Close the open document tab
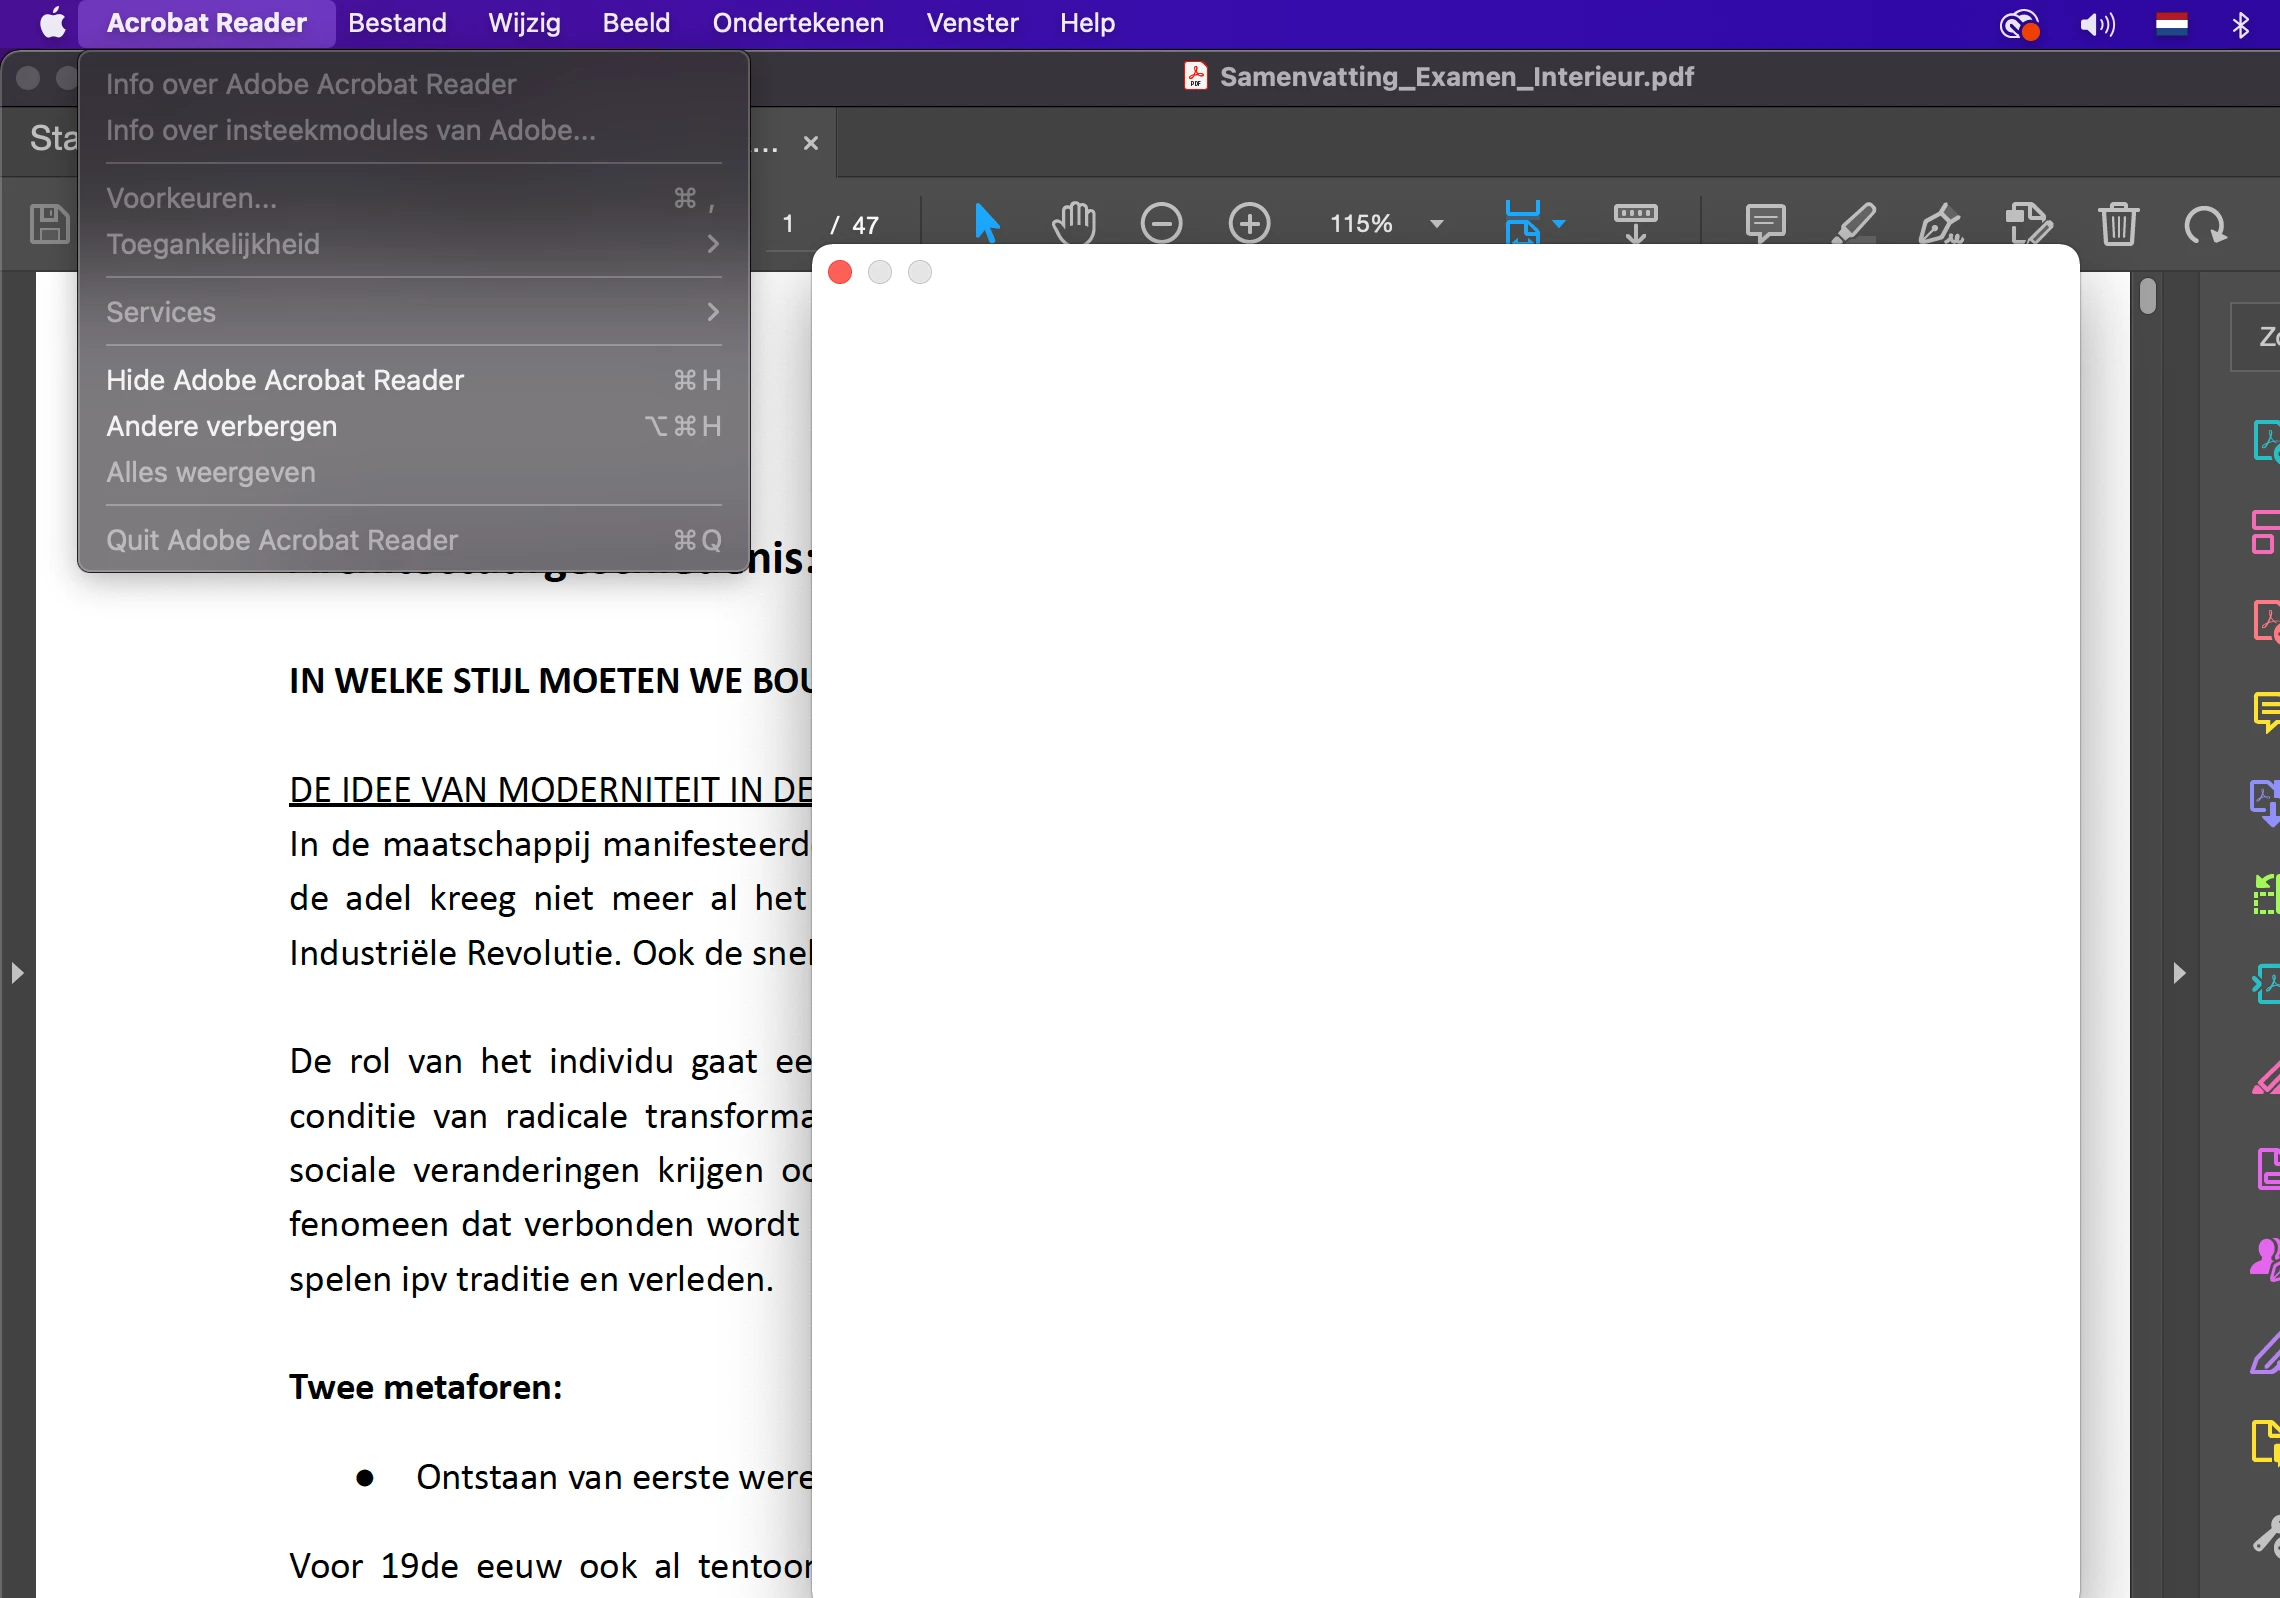 pos(811,144)
